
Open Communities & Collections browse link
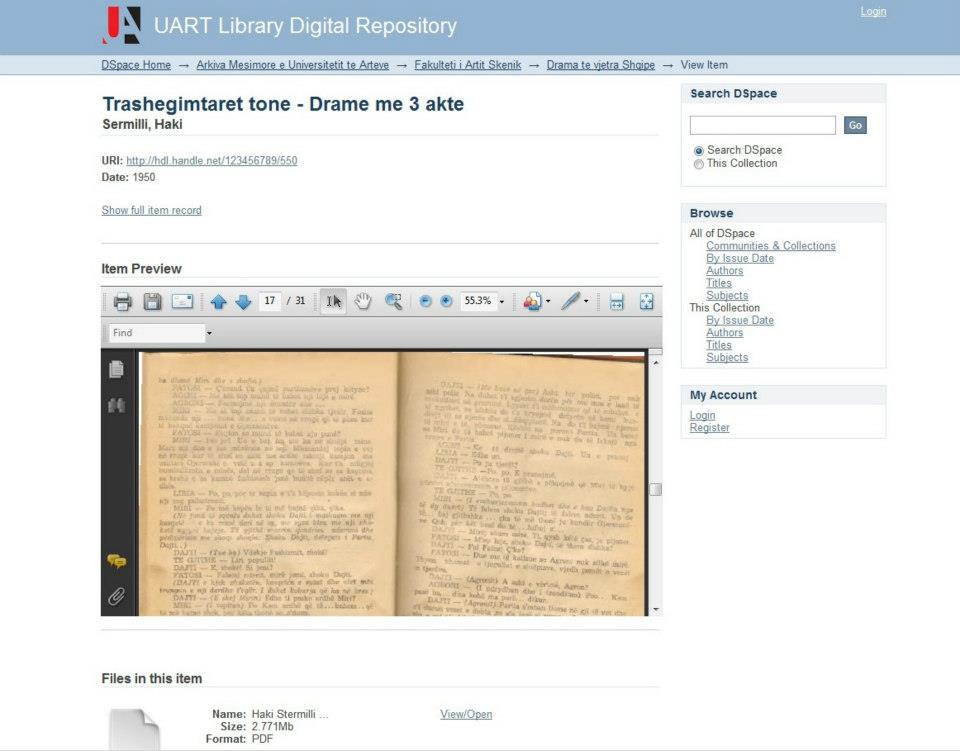point(770,246)
